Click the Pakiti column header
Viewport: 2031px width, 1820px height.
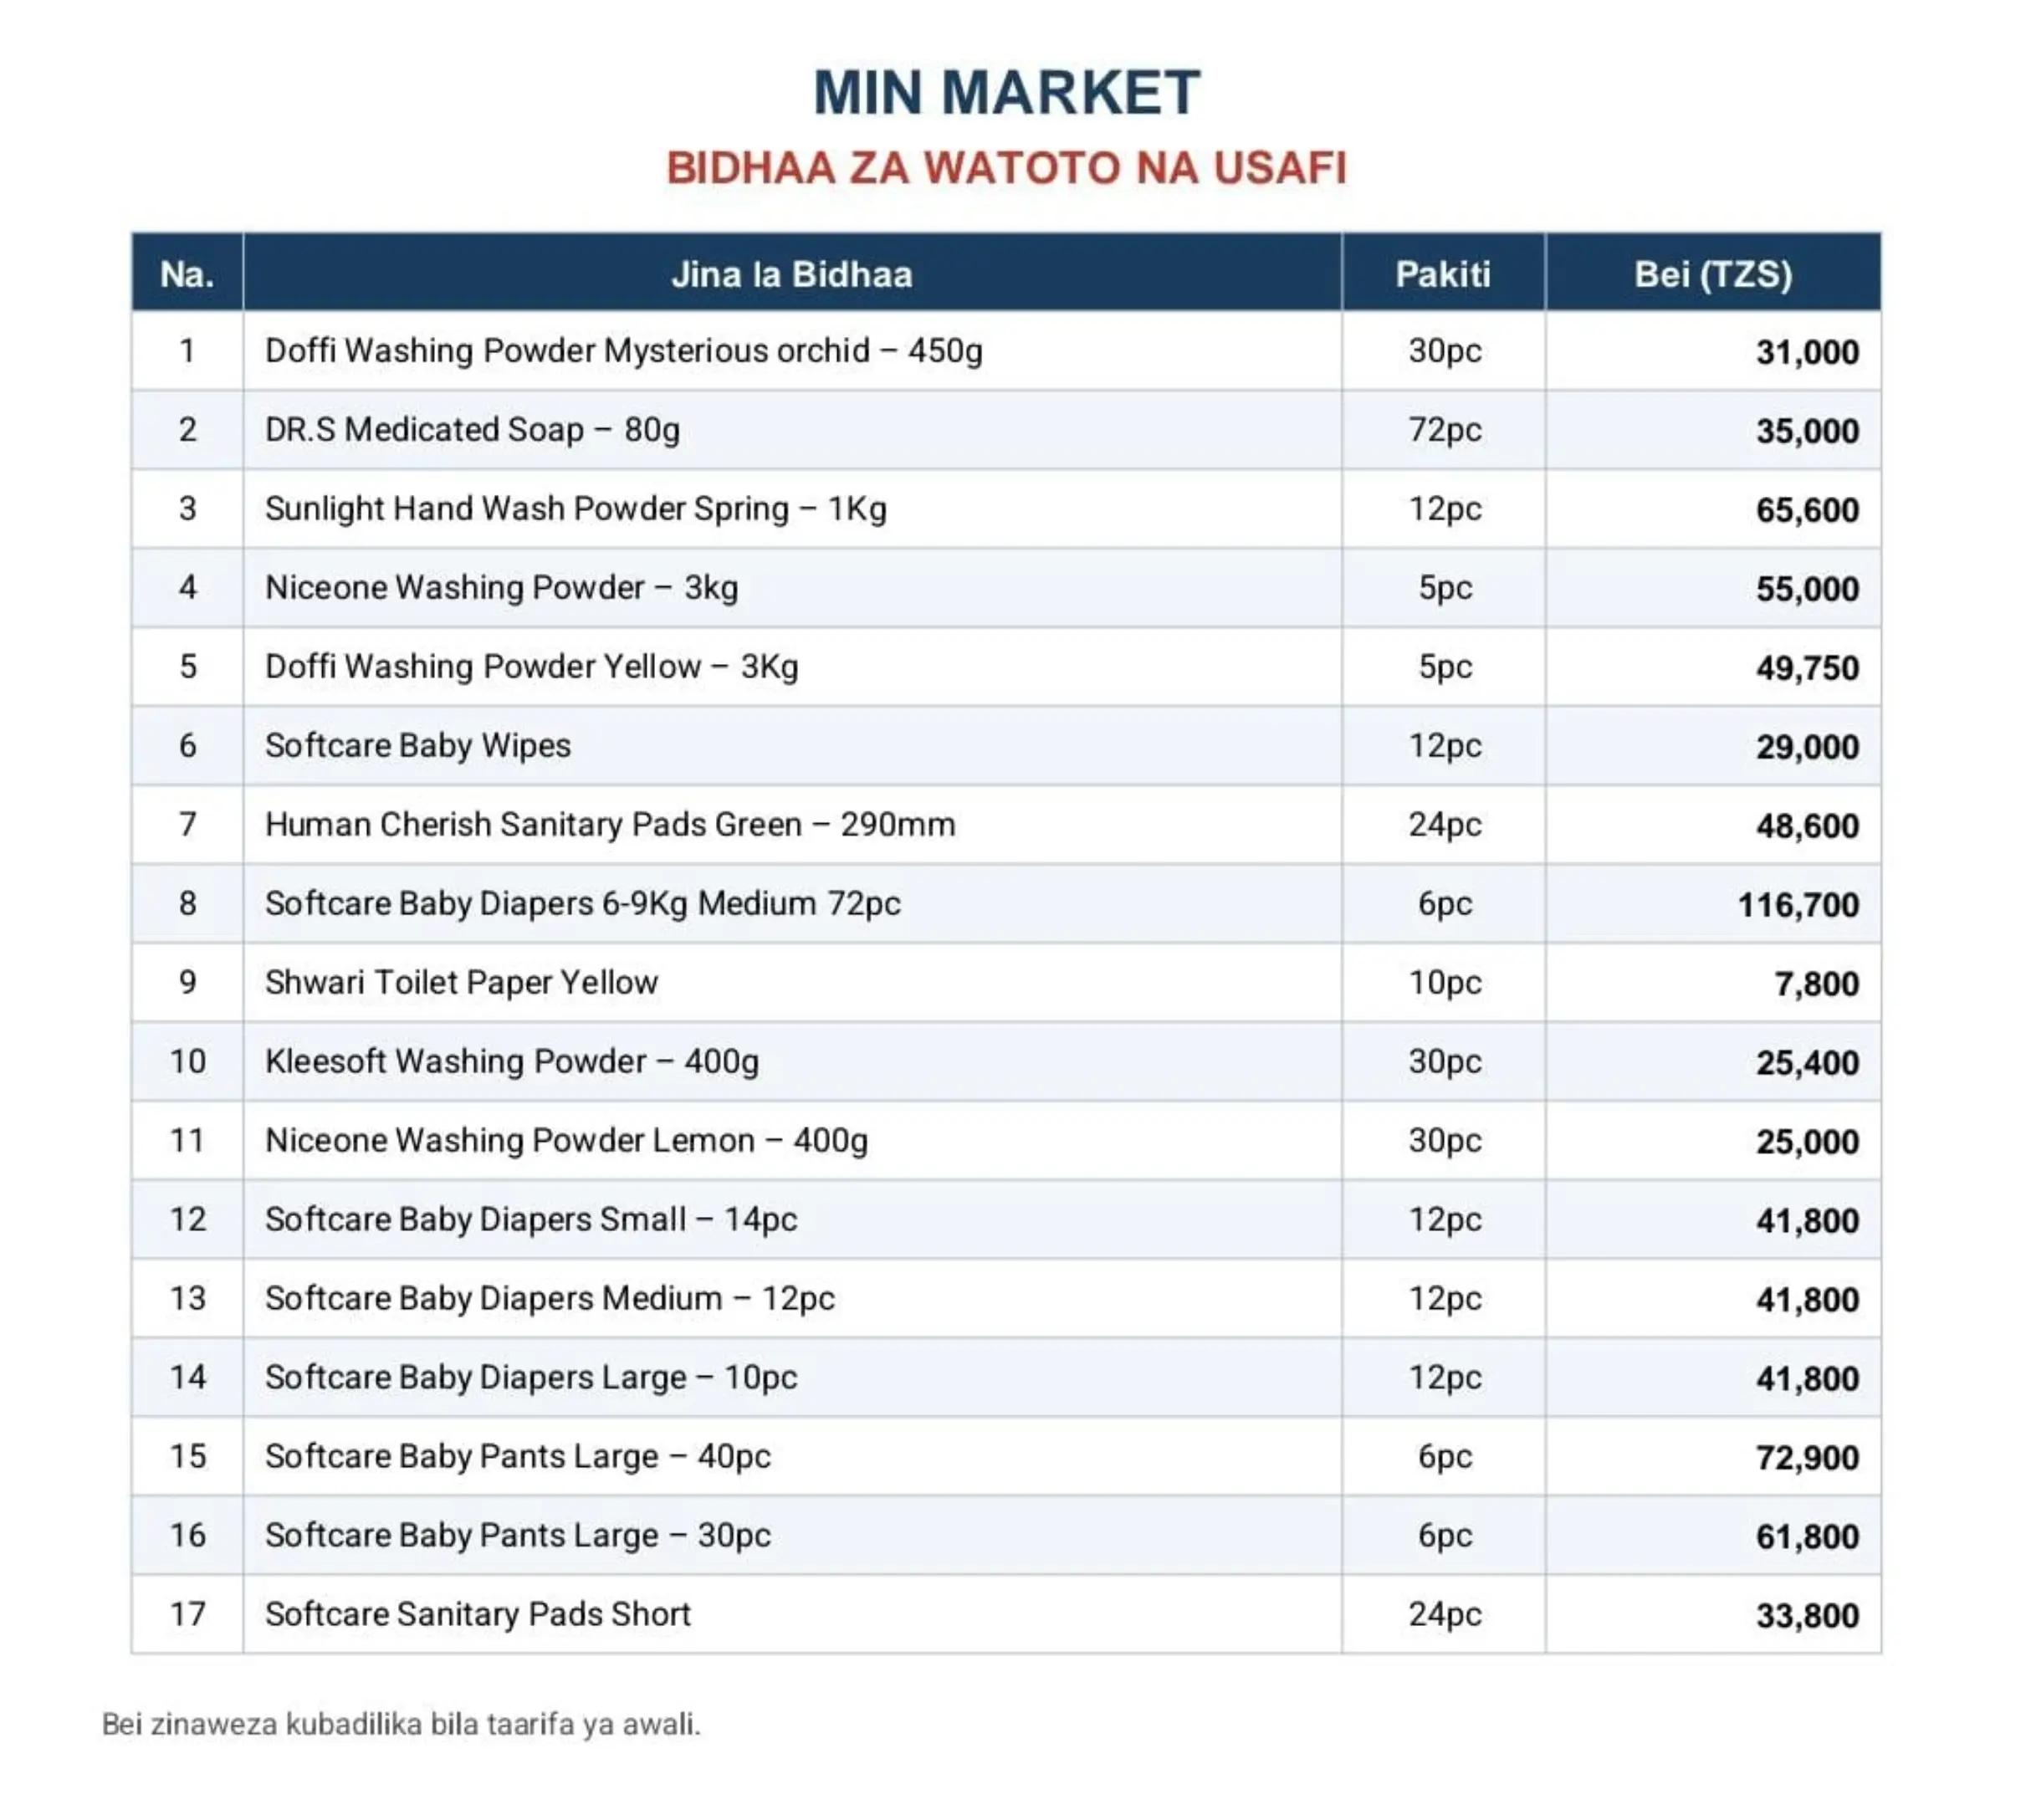click(x=1442, y=274)
